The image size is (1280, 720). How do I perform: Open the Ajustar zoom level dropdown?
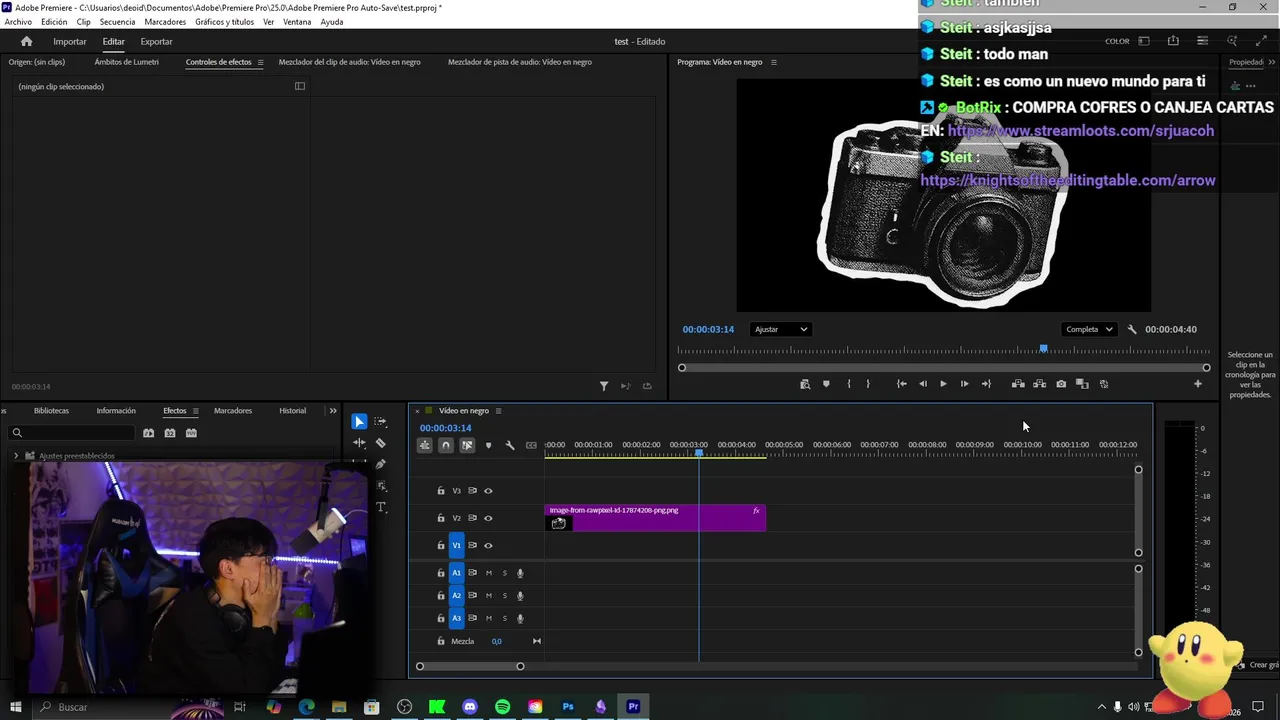pyautogui.click(x=781, y=329)
